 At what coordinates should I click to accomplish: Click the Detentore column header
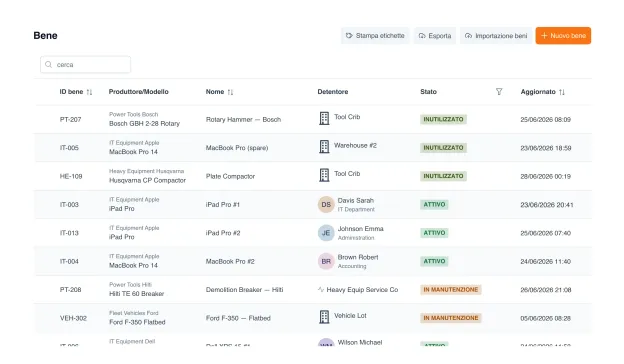[333, 92]
